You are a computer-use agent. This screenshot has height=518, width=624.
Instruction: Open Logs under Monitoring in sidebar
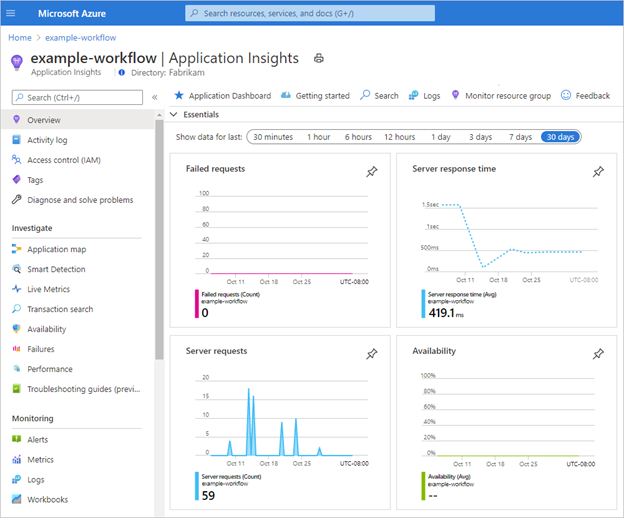pos(35,480)
